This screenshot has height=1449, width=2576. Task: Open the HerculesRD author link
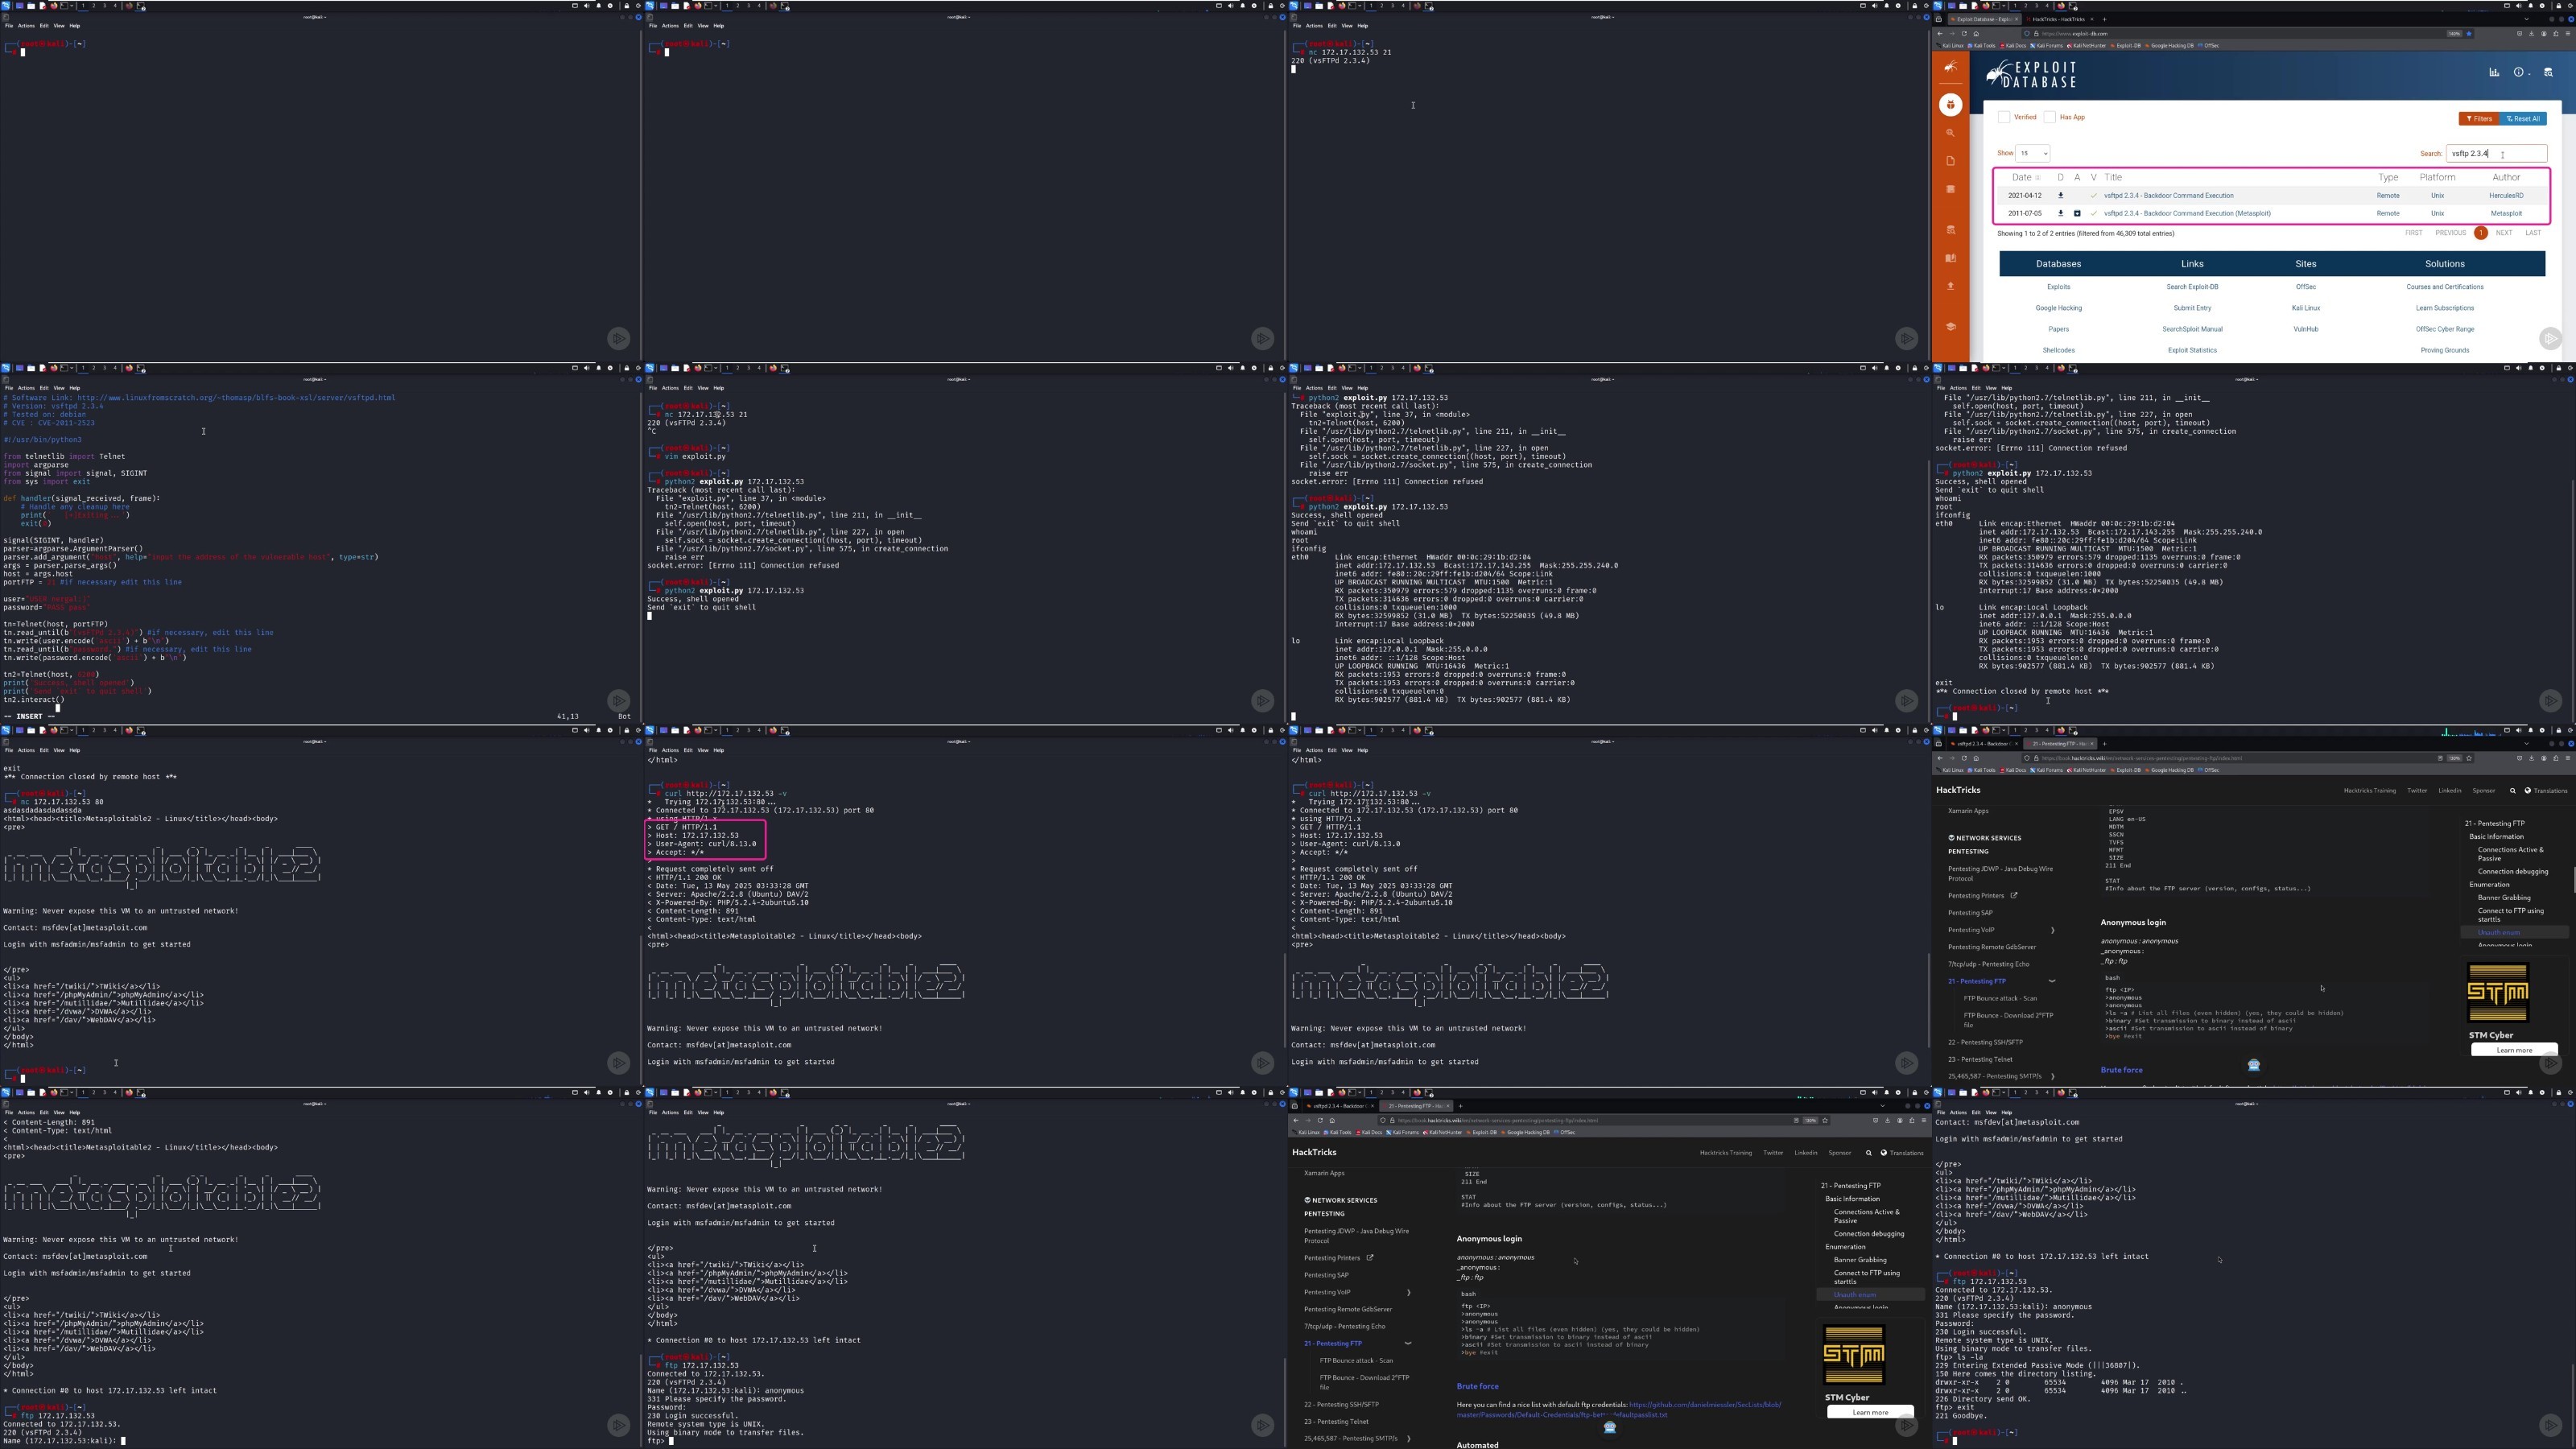2506,196
